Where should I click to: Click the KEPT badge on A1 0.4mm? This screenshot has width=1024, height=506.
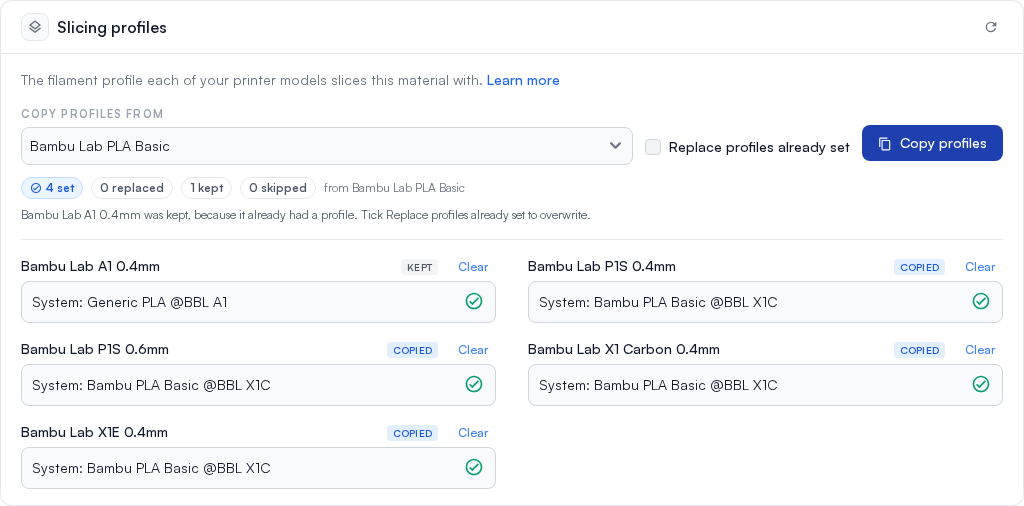tap(419, 267)
